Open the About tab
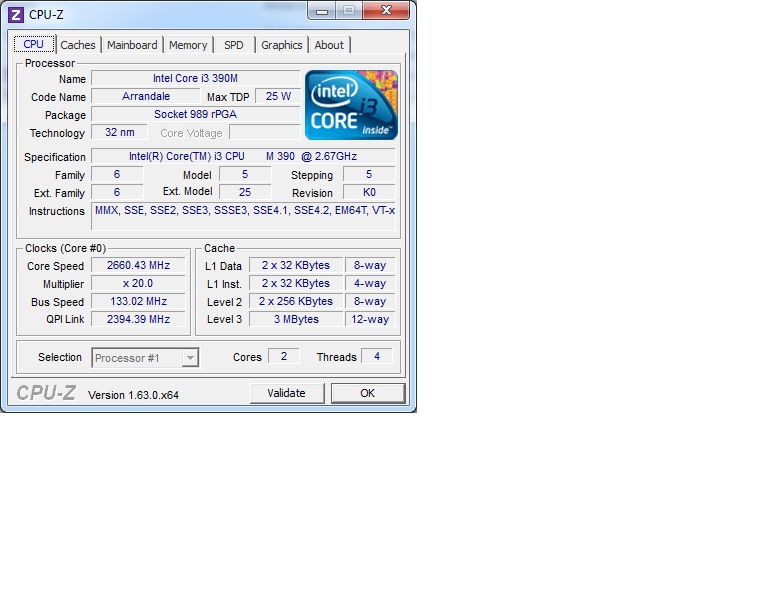Screen dimensions: 768x614 point(329,45)
